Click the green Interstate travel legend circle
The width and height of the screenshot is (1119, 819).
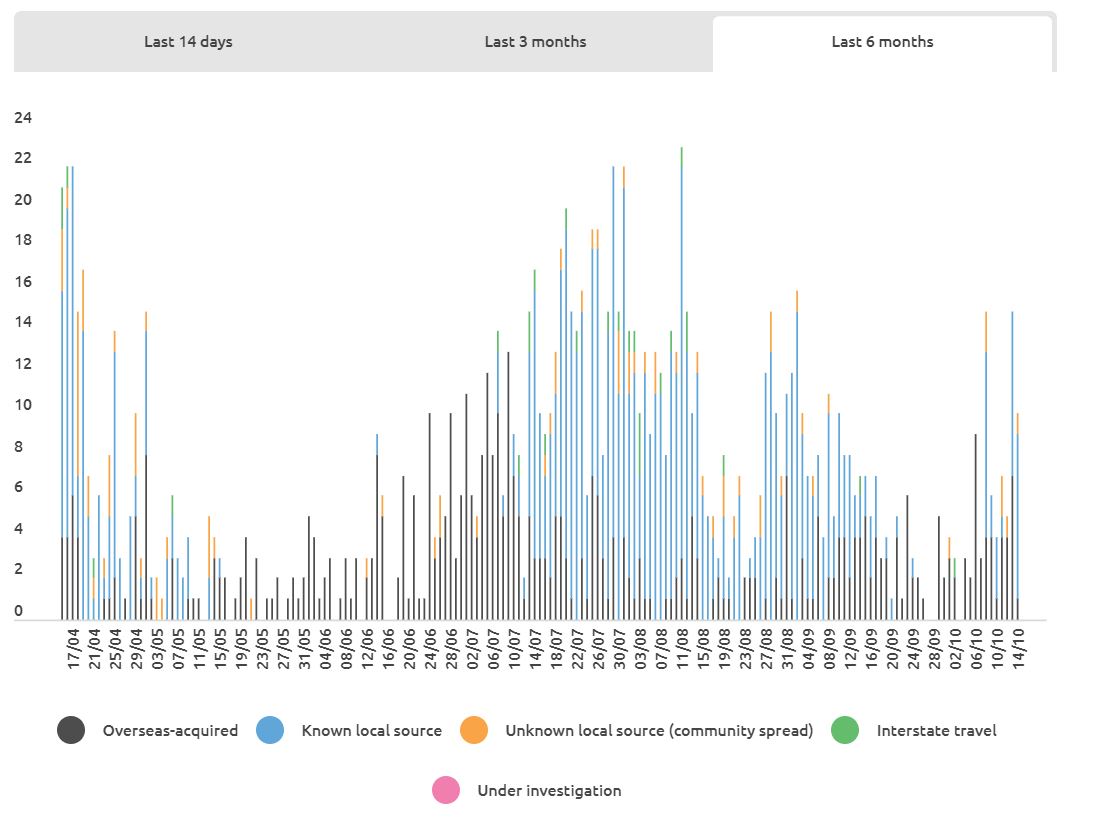click(x=845, y=731)
